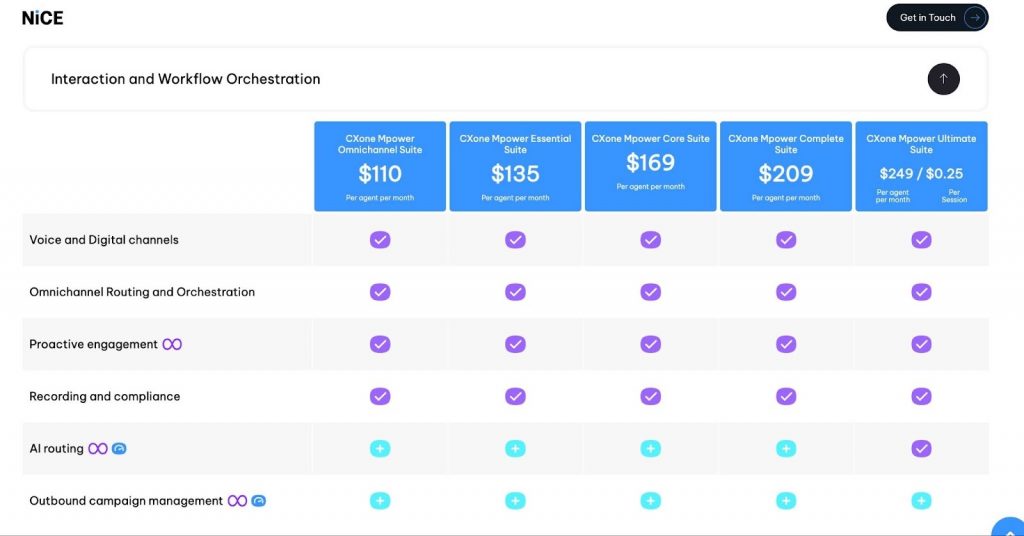
Task: Collapse Interaction and Workflow Orchestration section
Action: 943,79
